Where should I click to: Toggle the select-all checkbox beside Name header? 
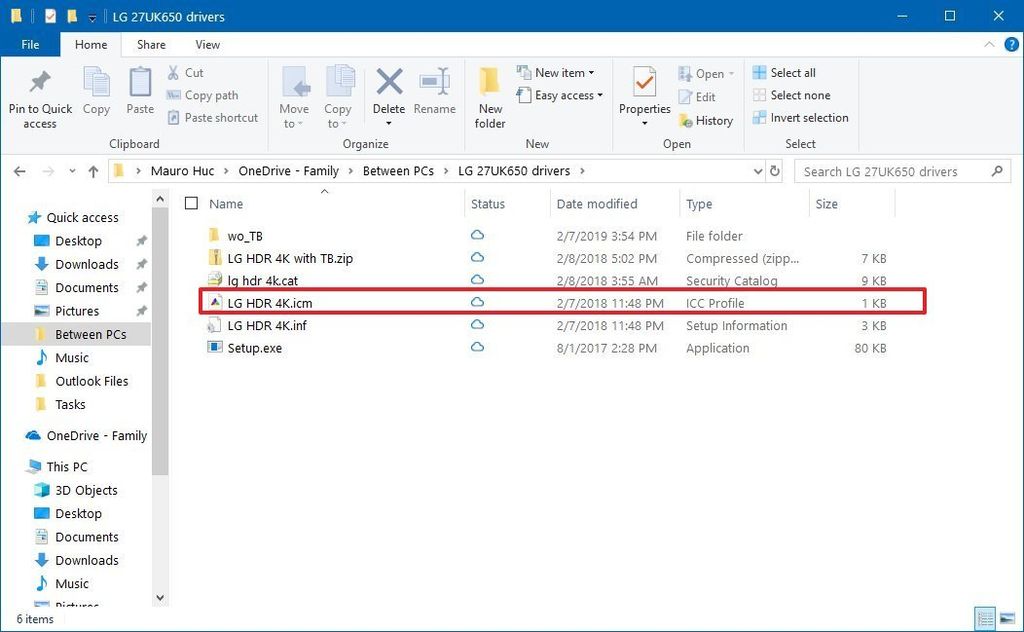pos(191,203)
